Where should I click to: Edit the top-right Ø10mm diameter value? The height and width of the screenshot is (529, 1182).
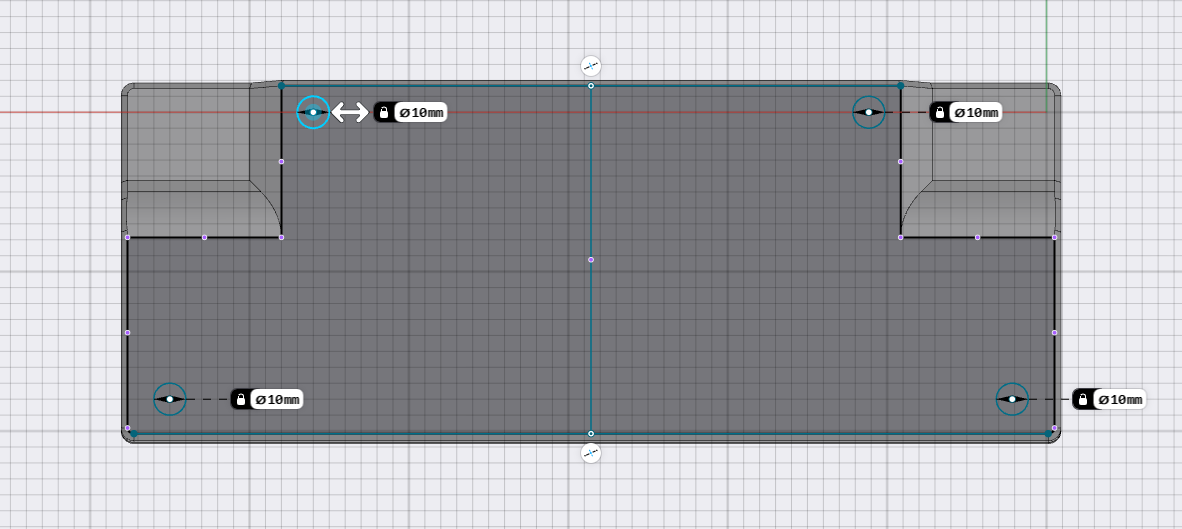click(977, 113)
